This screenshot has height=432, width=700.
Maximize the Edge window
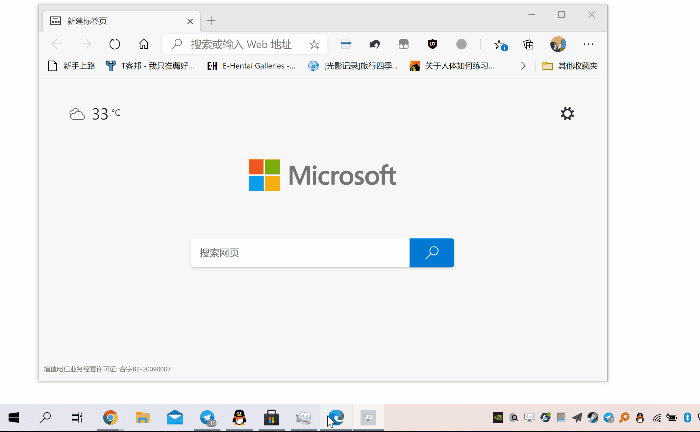562,15
